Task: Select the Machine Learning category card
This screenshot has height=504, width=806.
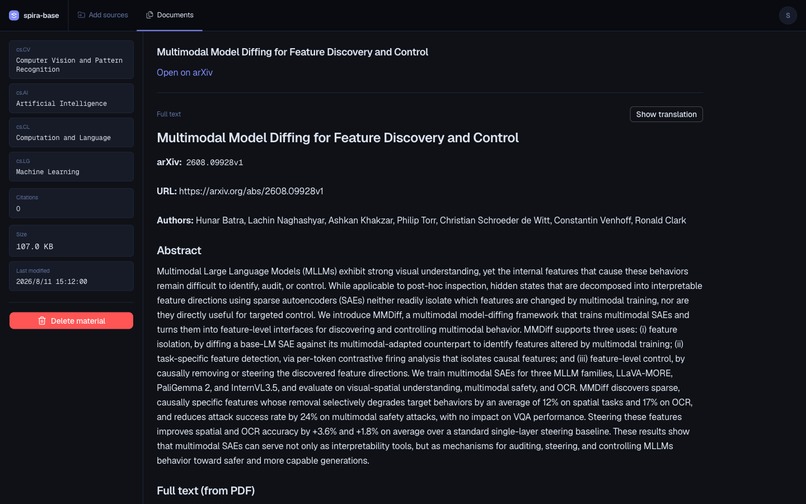Action: pos(71,167)
